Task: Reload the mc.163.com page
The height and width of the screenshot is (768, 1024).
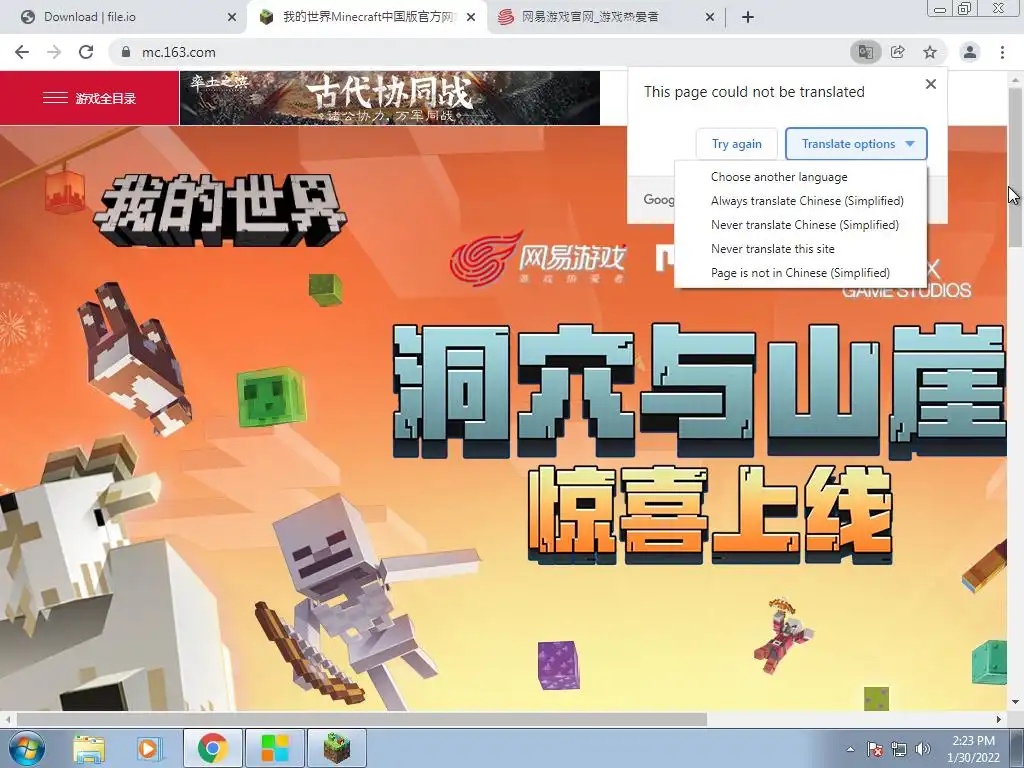Action: (x=86, y=52)
